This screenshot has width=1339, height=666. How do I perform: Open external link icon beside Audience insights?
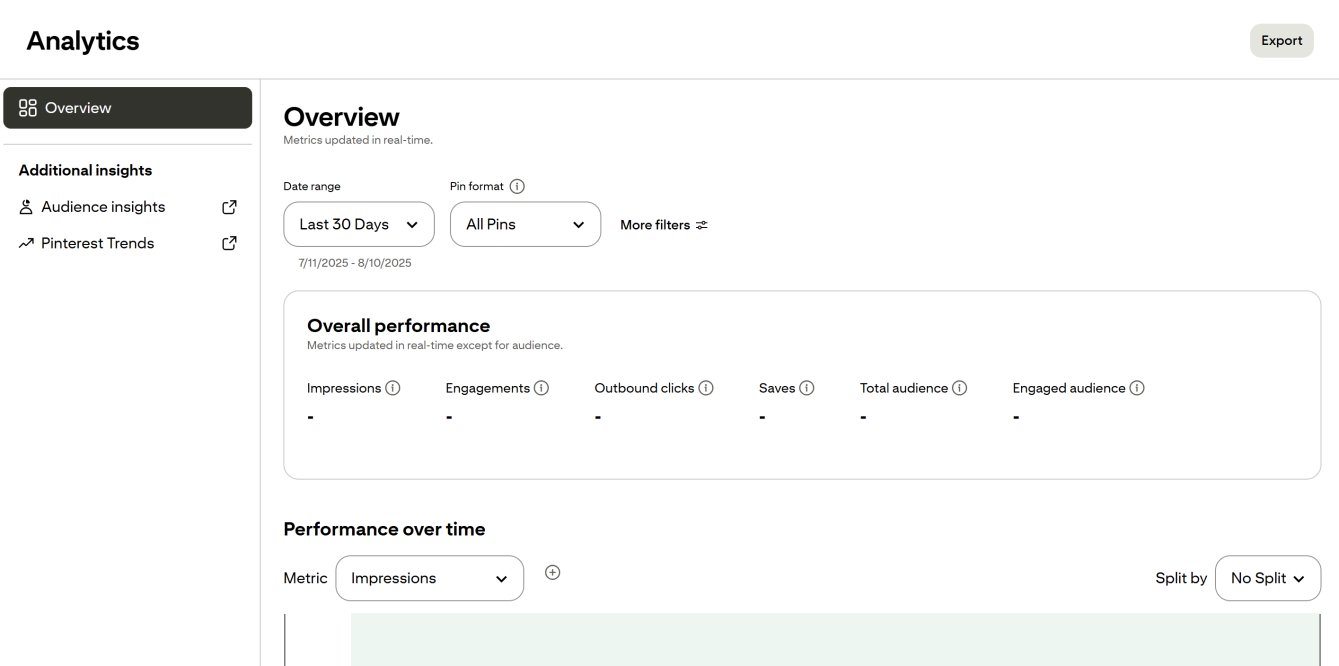point(229,207)
